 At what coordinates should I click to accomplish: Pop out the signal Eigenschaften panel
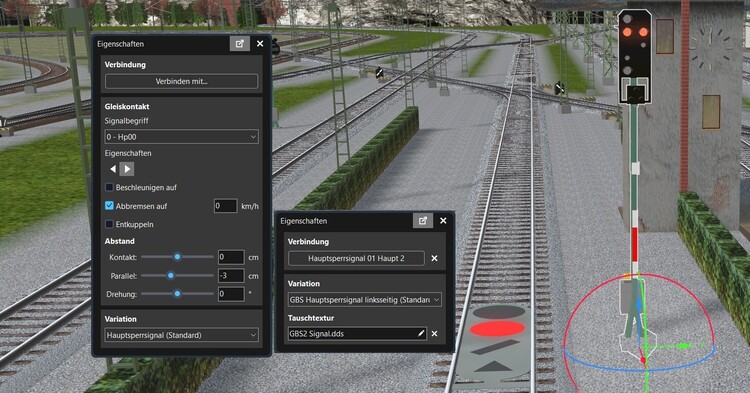[x=423, y=220]
